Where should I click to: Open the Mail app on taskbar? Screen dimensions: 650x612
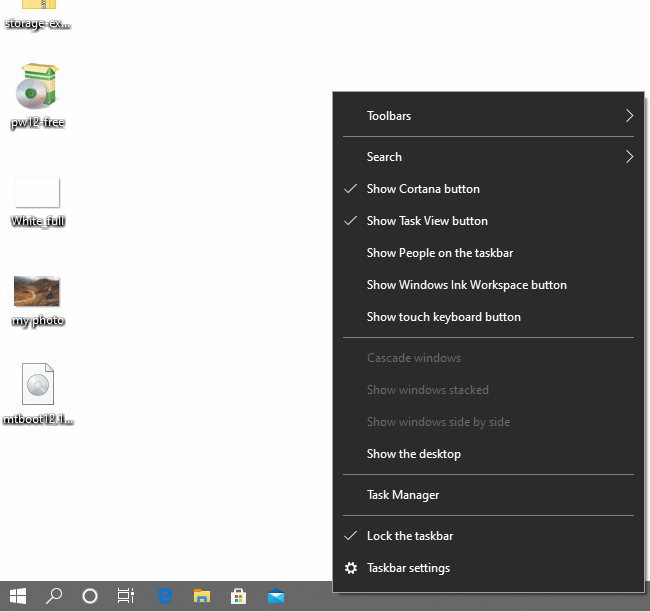pyautogui.click(x=275, y=596)
